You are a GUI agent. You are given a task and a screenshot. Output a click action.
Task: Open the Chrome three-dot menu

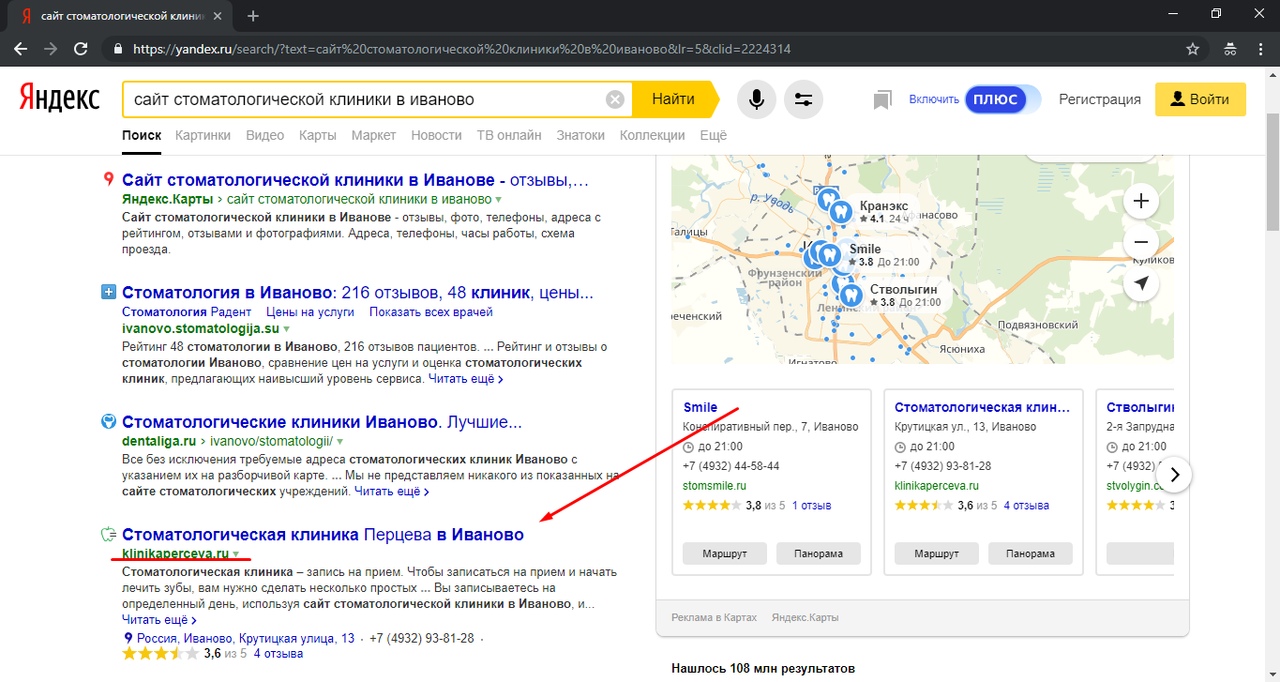click(x=1259, y=48)
